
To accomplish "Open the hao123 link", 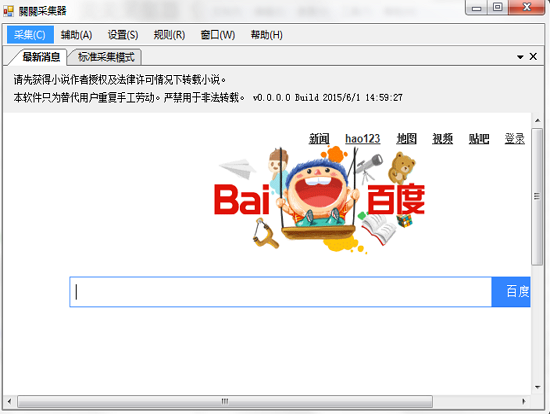I will point(363,139).
